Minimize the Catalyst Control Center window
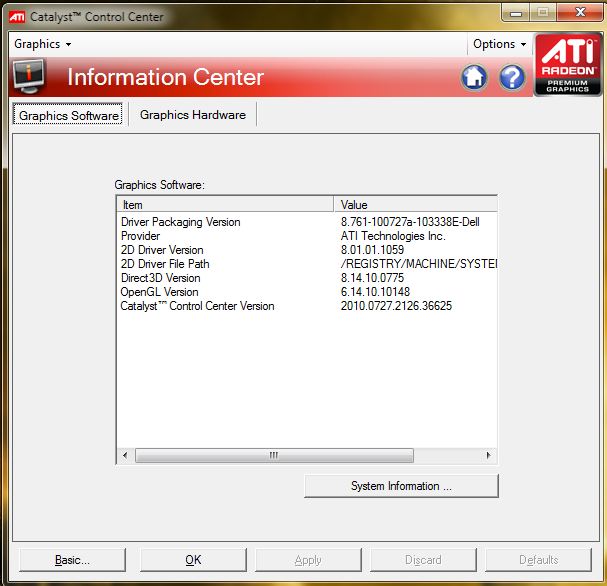Viewport: 607px width, 586px height. point(515,13)
